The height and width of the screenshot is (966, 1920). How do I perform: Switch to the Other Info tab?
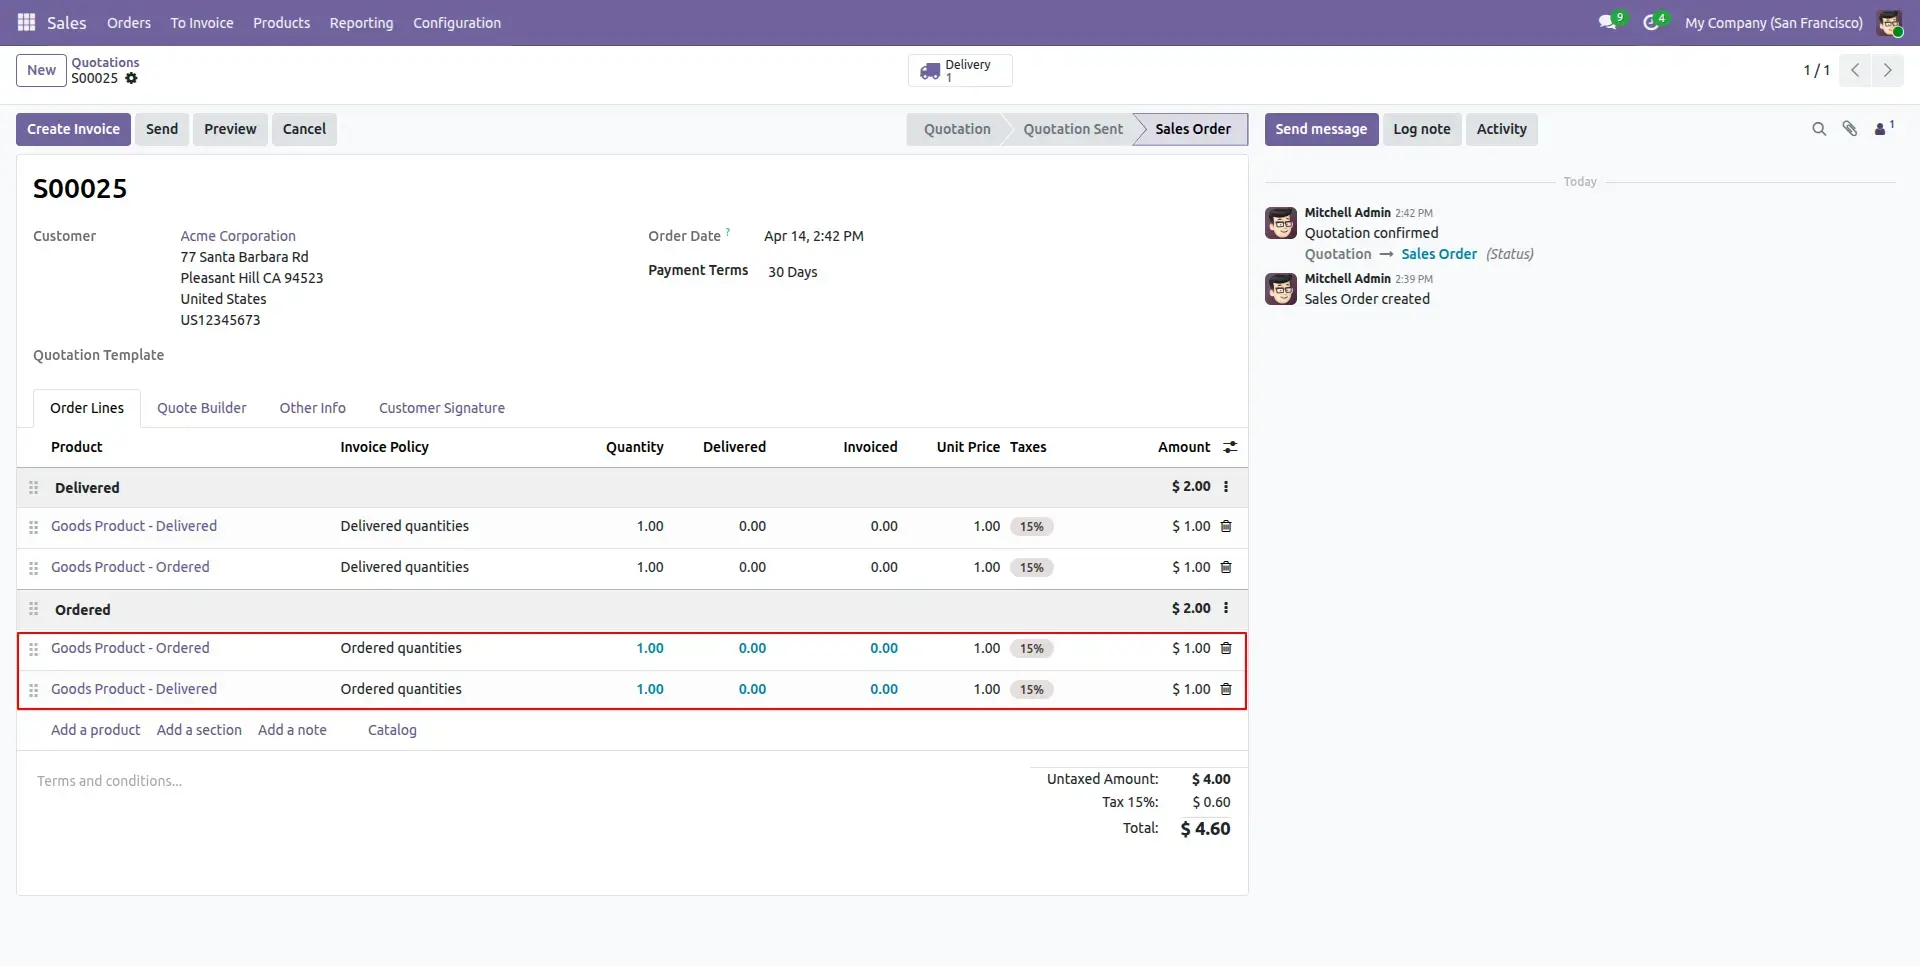tap(313, 408)
